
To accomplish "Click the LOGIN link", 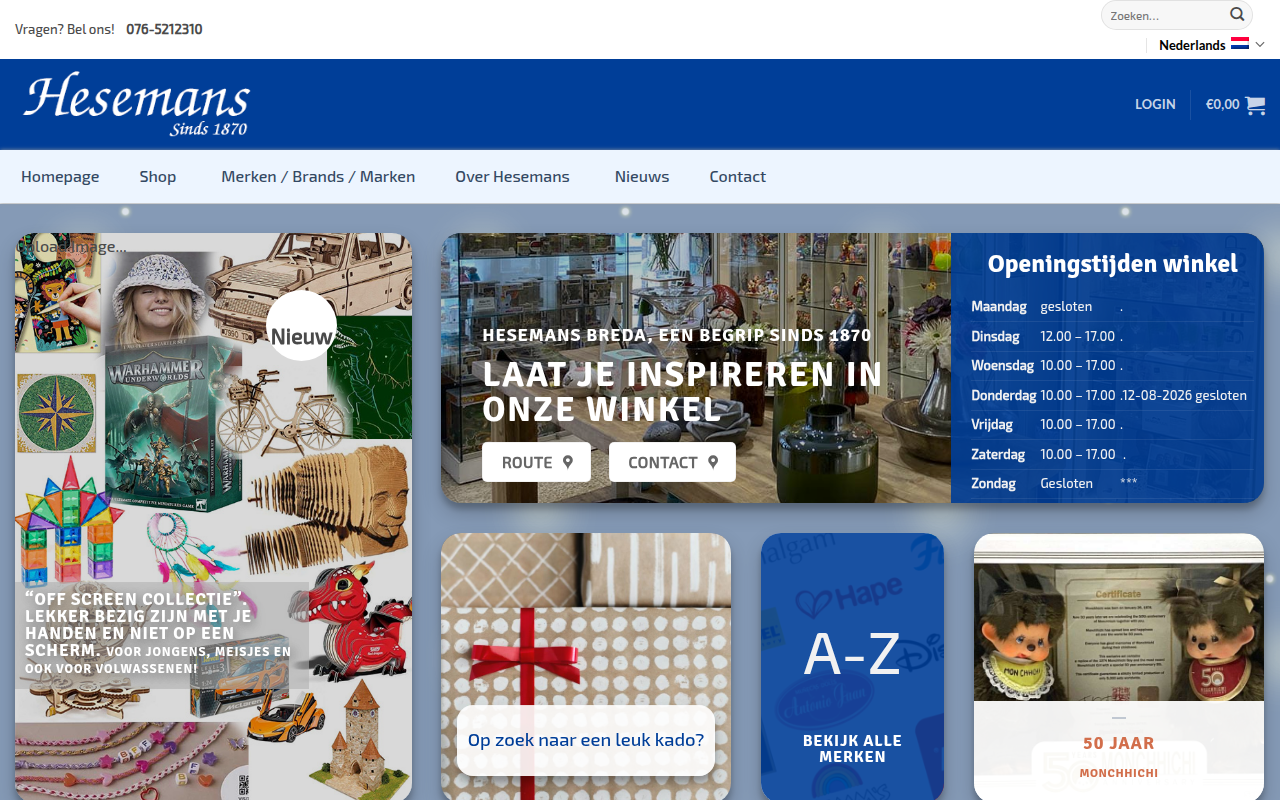I will point(1155,104).
